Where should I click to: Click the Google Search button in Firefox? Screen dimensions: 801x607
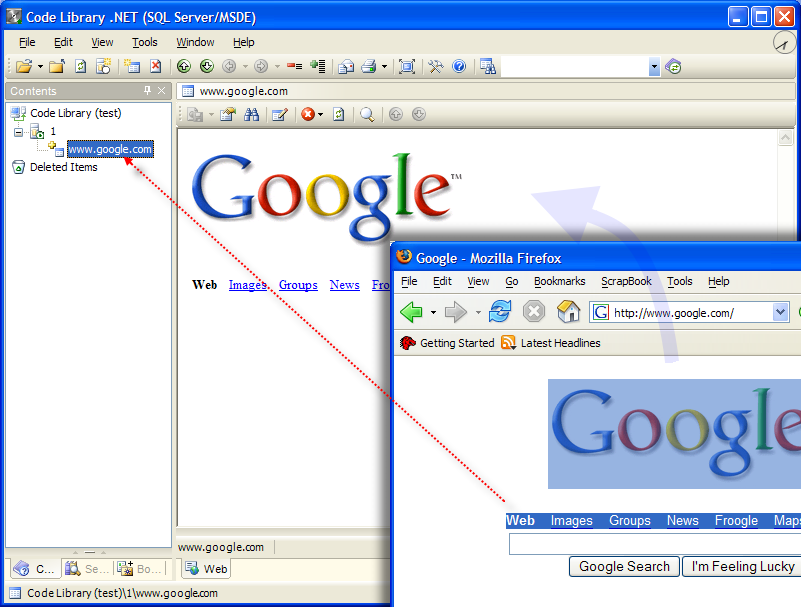[624, 566]
